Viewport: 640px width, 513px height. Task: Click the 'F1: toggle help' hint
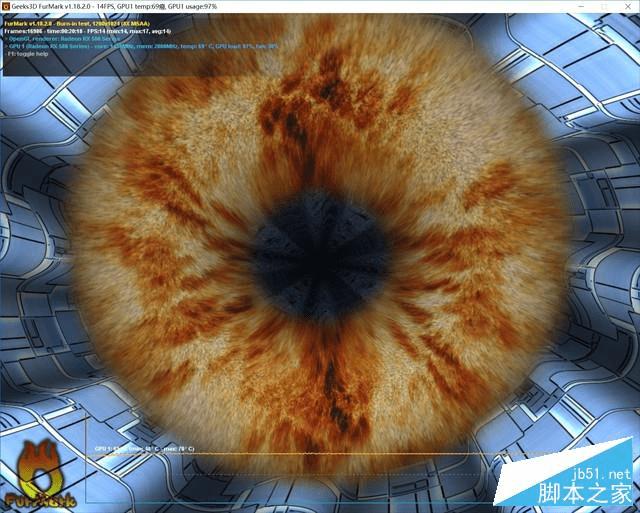28,54
